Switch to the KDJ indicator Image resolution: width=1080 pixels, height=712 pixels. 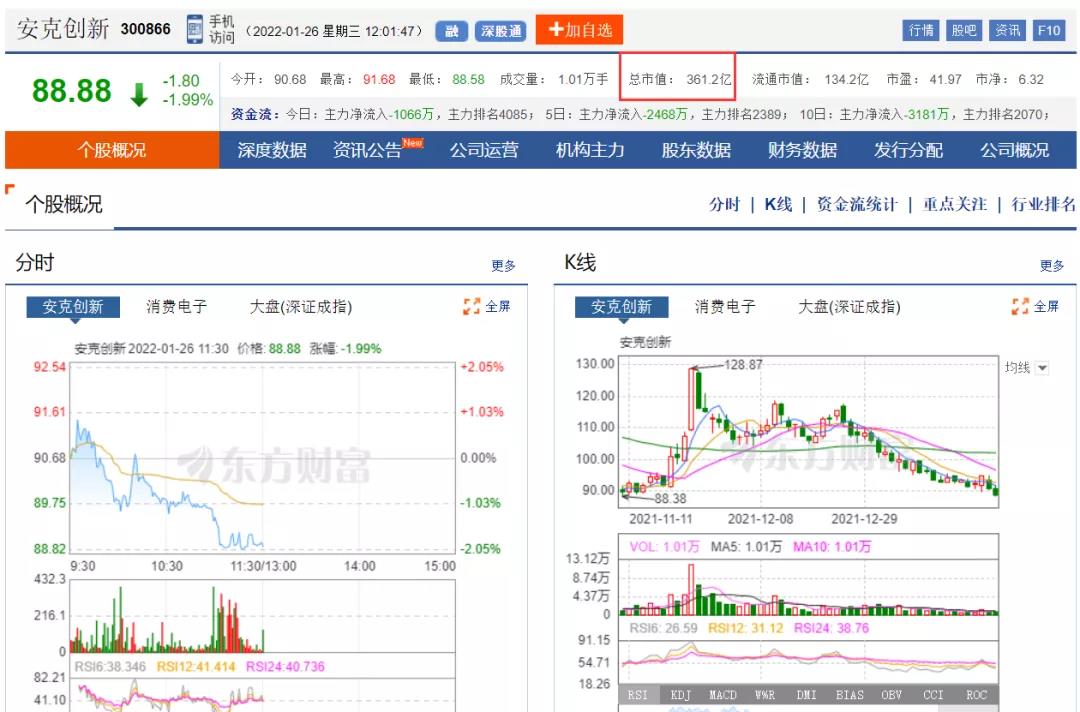679,694
